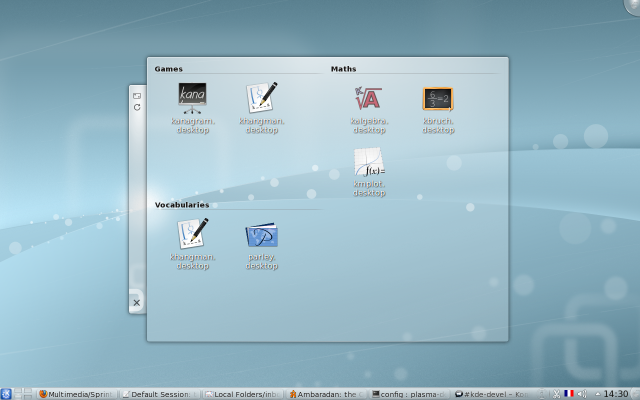Open kanagram.desktop in the Games group
This screenshot has height=400, width=640.
192,98
